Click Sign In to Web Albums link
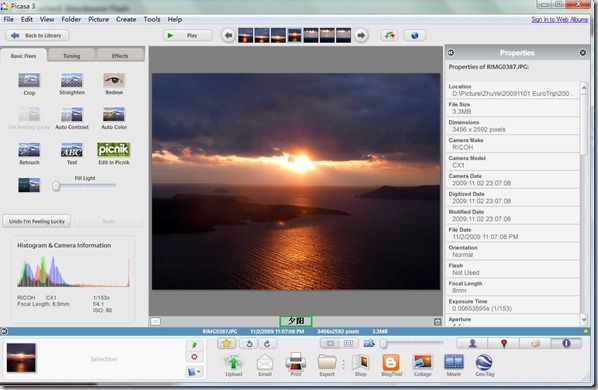This screenshot has width=598, height=390. (559, 19)
